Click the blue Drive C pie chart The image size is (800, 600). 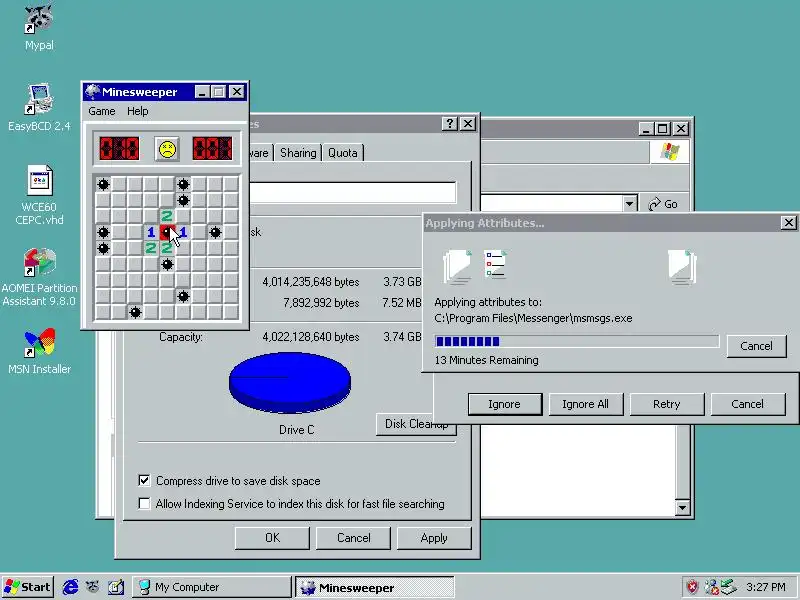[290, 382]
